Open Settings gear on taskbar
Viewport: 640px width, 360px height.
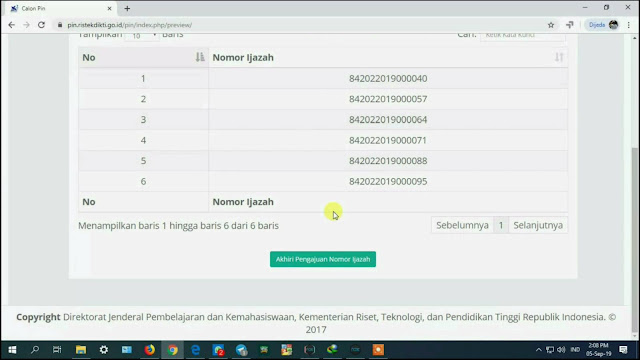pyautogui.click(x=104, y=350)
